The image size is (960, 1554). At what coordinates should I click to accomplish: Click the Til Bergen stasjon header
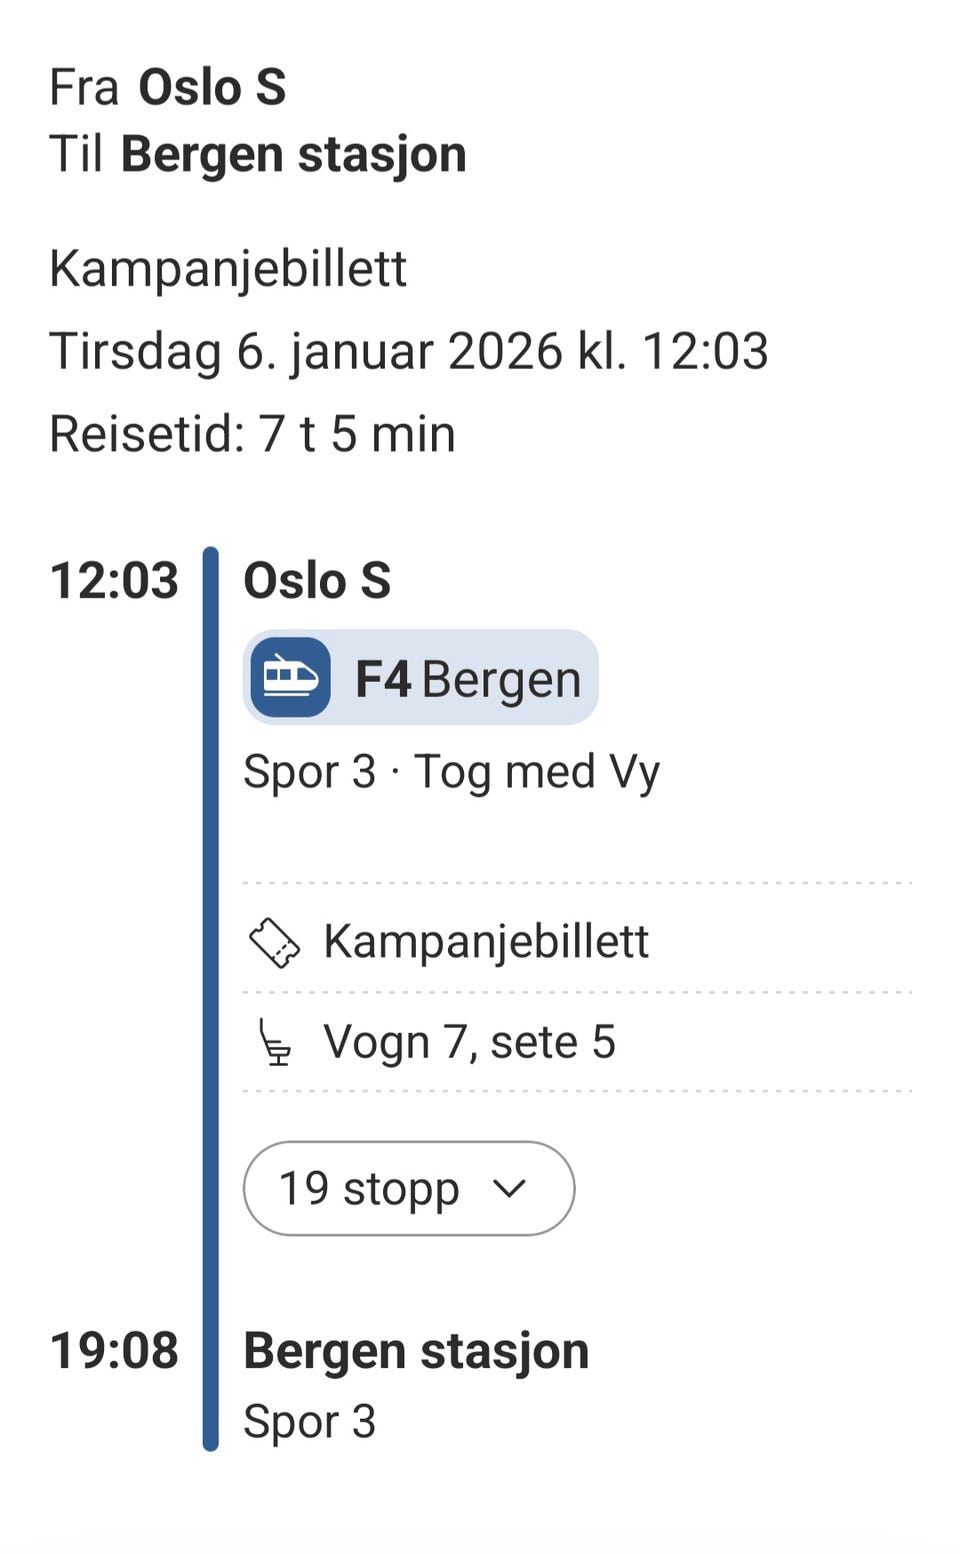pos(258,155)
